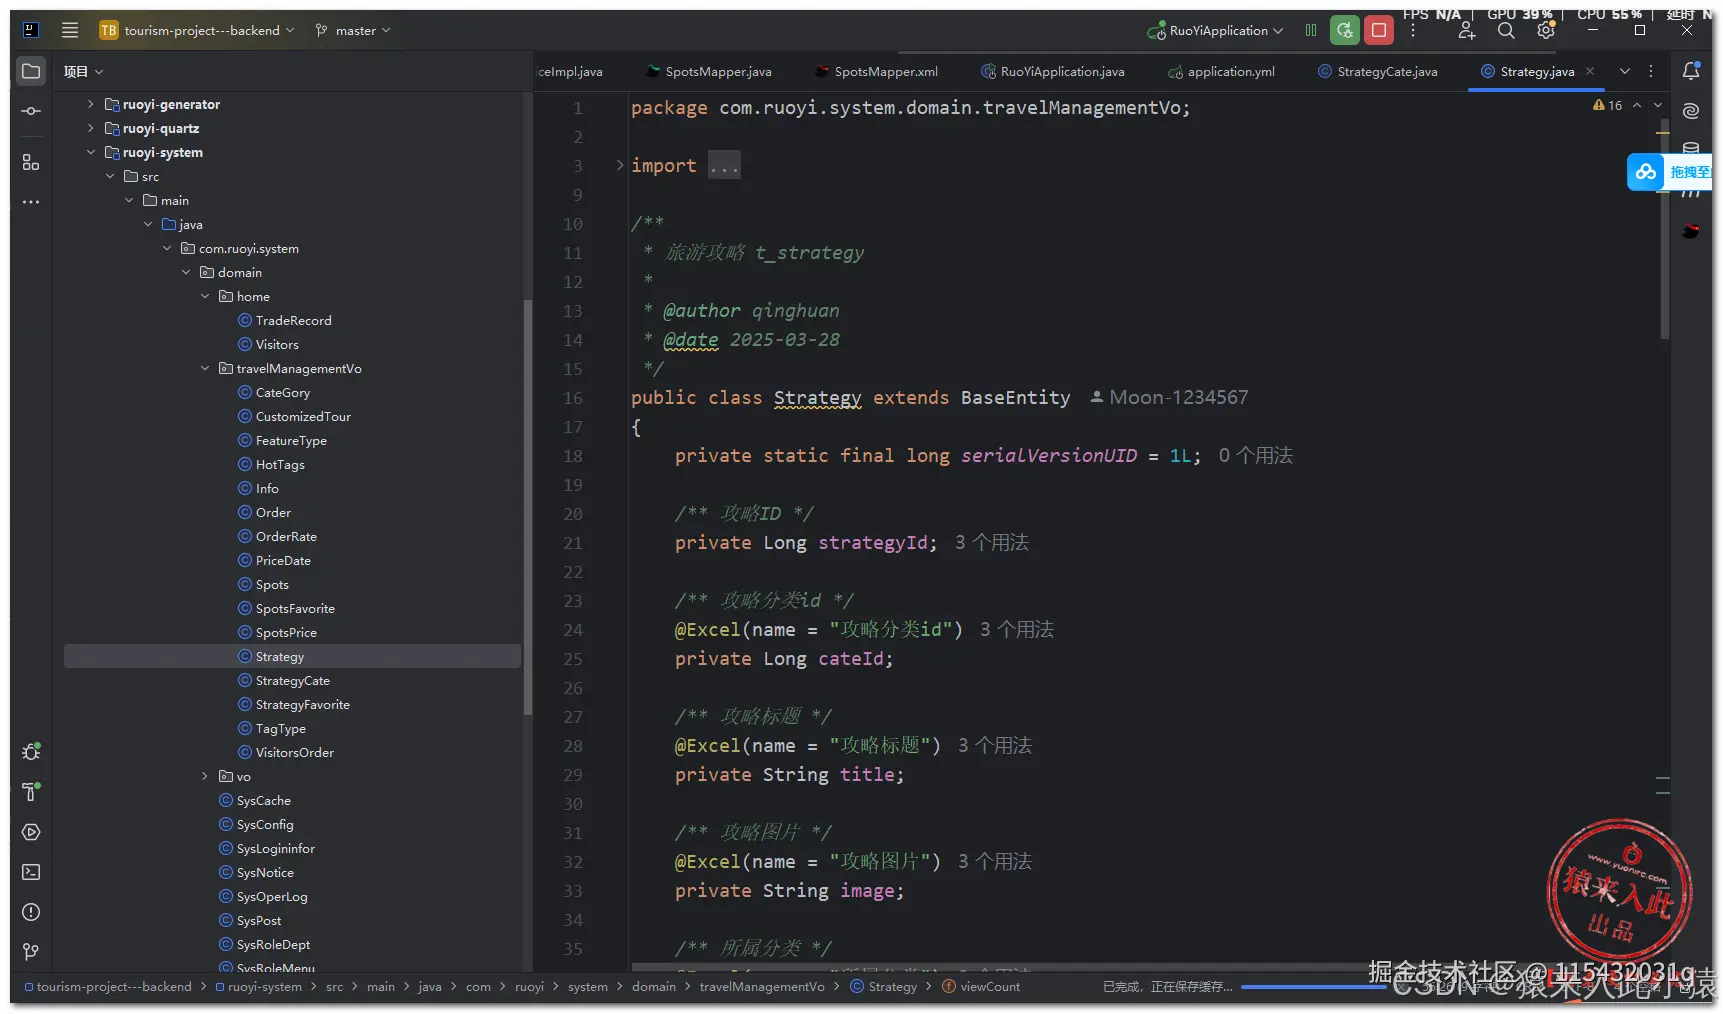Switch to SpotsMapper.xml tab
Viewport: 1723px width, 1014px height.
876,71
